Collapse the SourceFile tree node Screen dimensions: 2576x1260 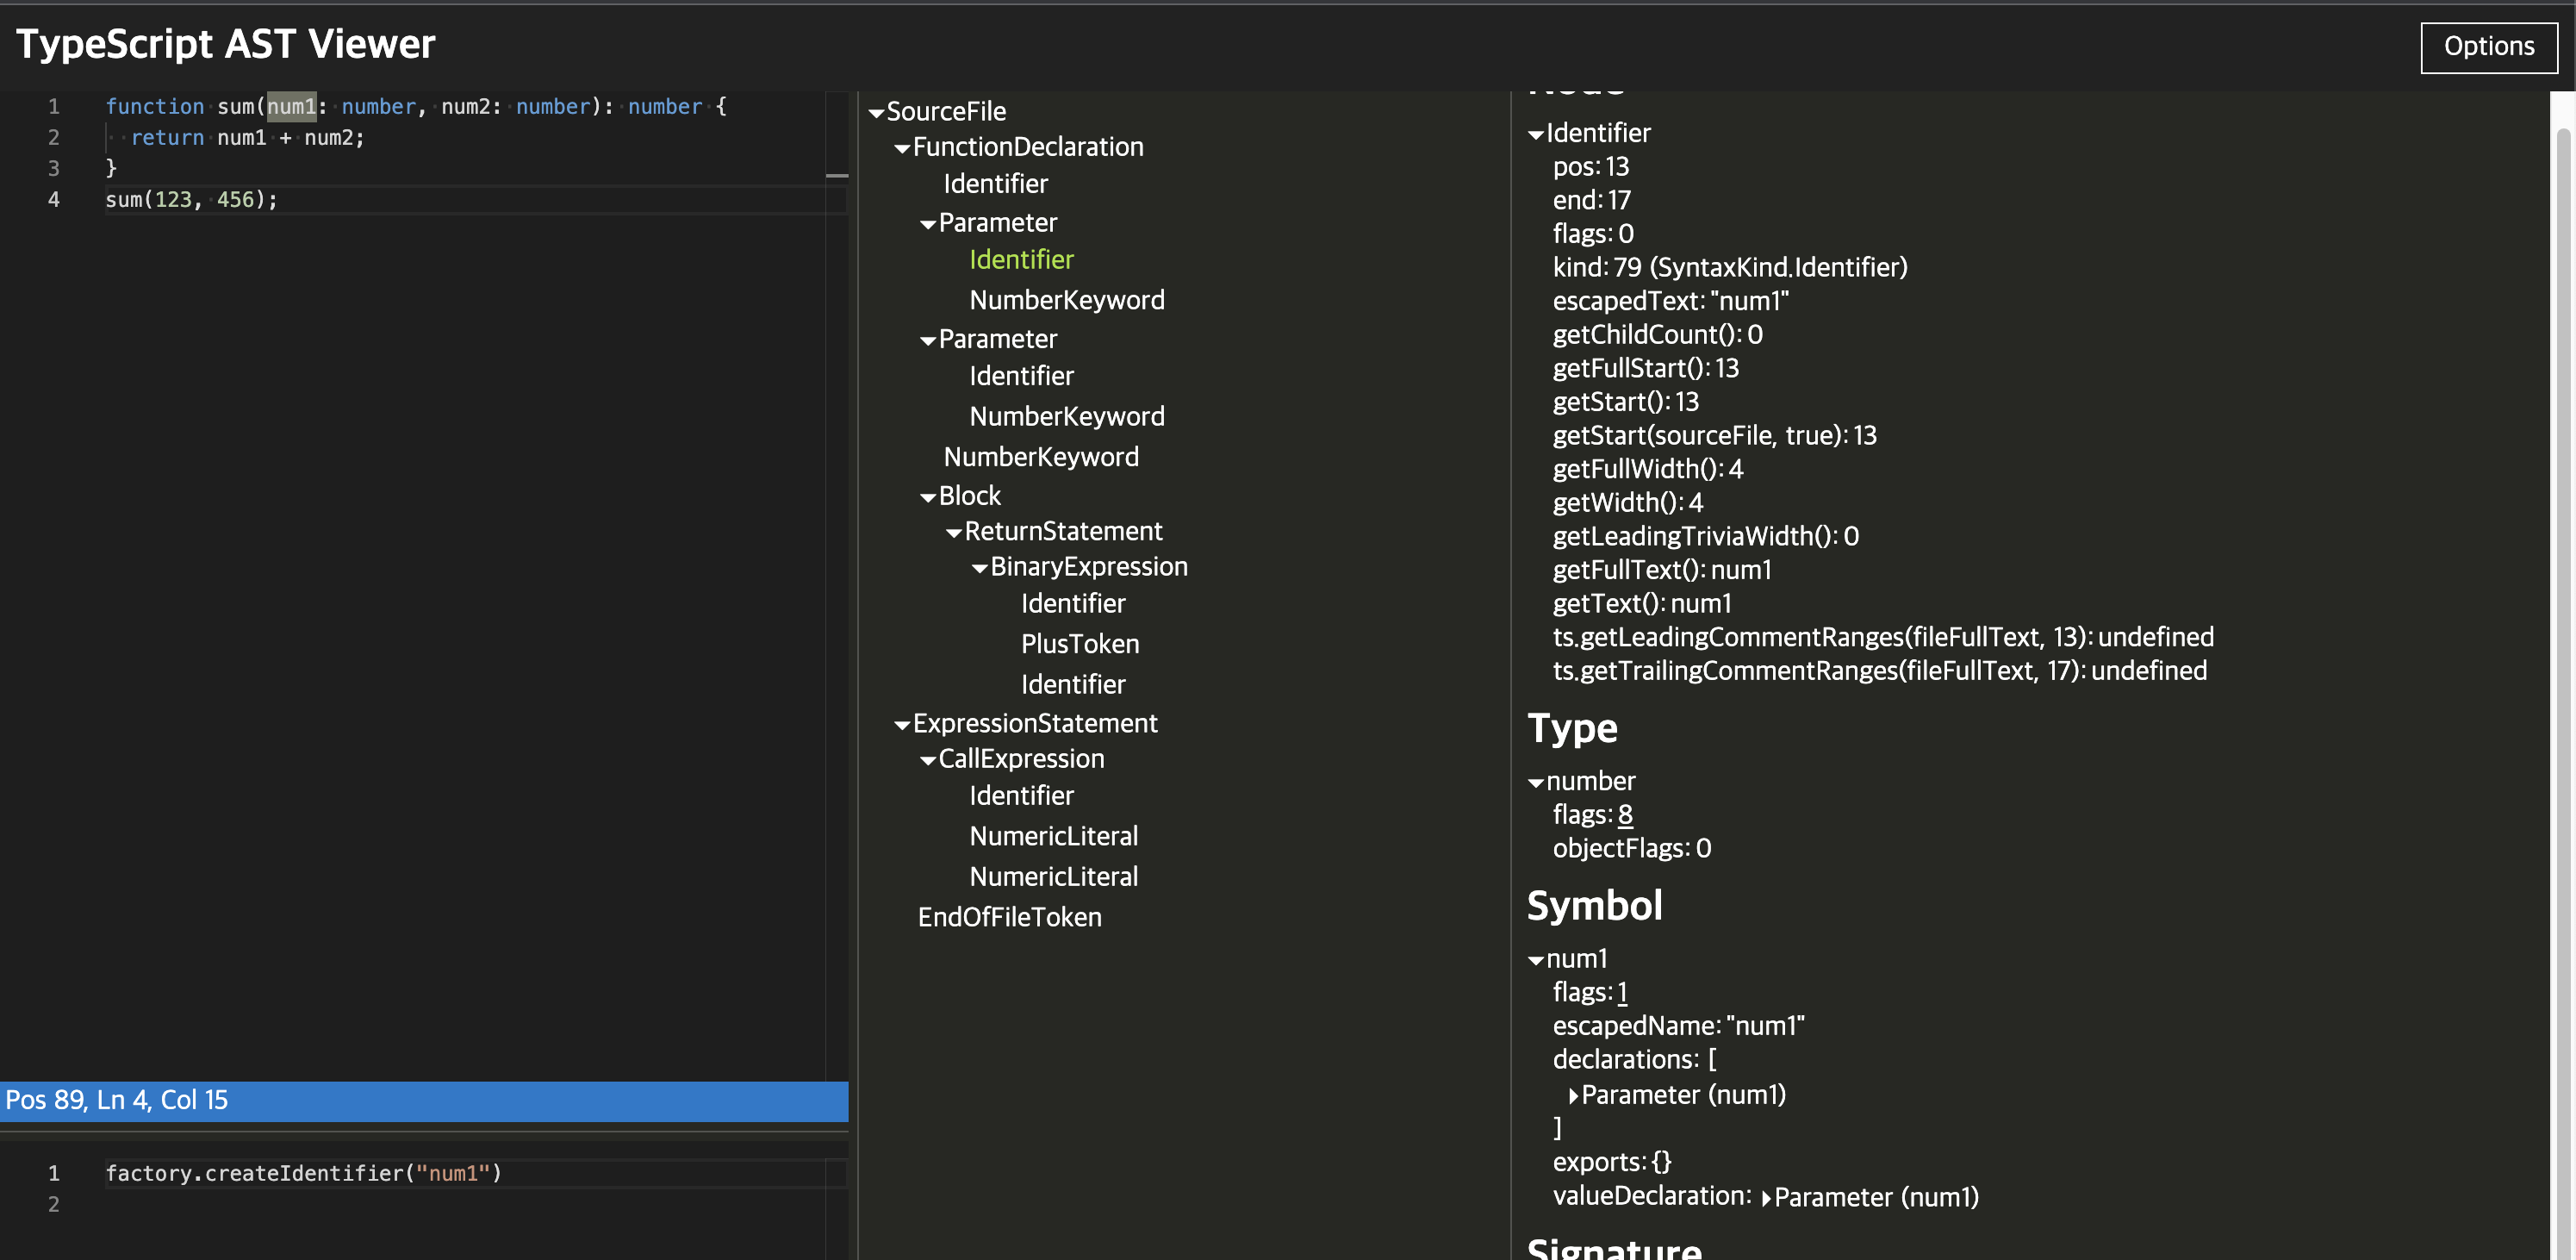click(876, 113)
